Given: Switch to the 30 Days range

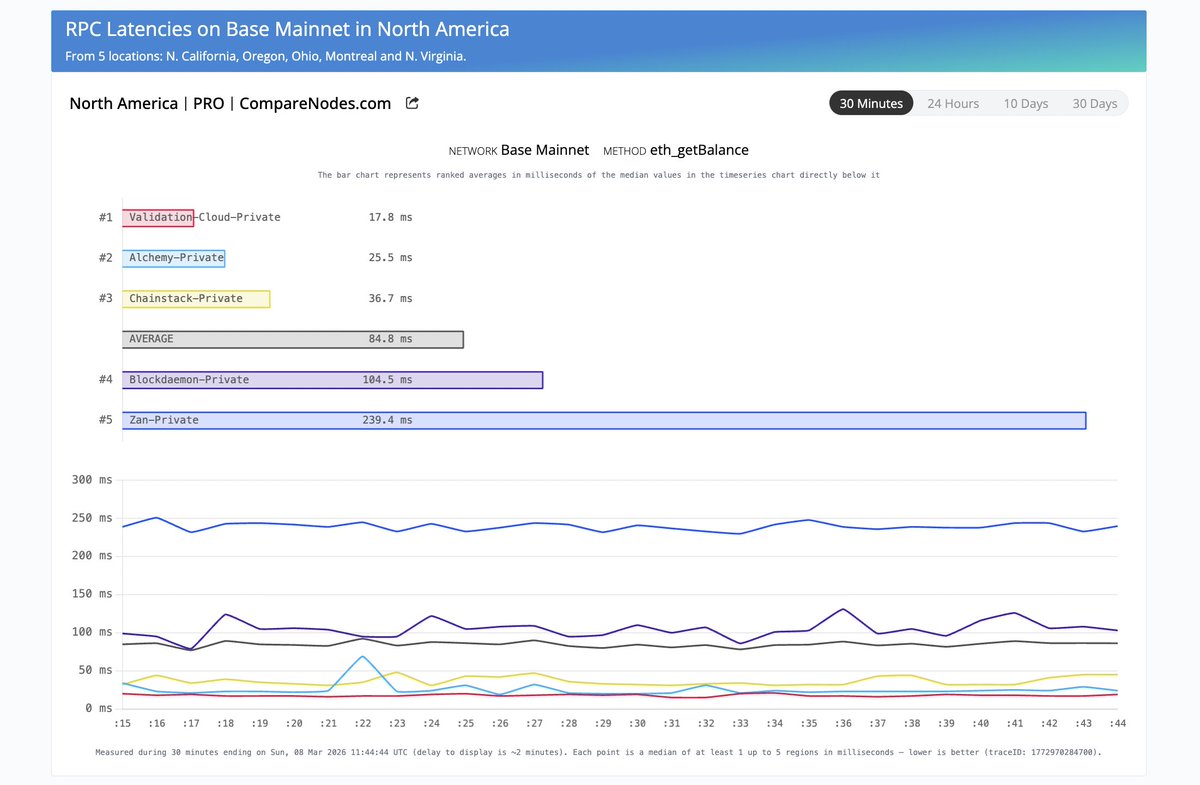Looking at the screenshot, I should pyautogui.click(x=1095, y=103).
